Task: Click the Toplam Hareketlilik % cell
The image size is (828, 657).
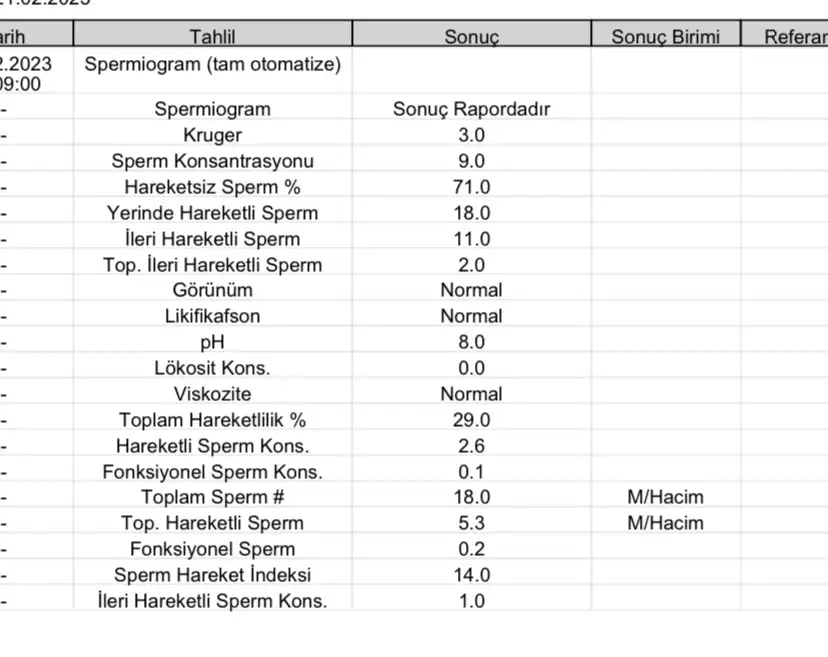Action: pyautogui.click(x=212, y=420)
